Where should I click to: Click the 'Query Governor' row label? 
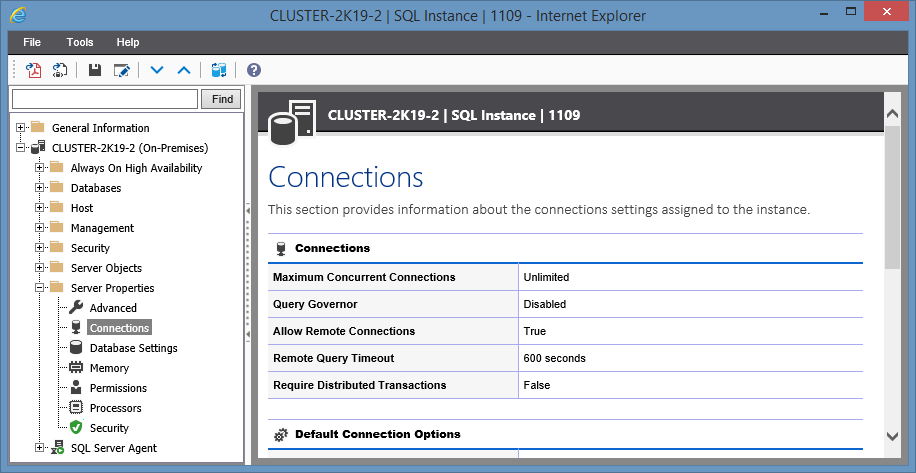coord(315,304)
